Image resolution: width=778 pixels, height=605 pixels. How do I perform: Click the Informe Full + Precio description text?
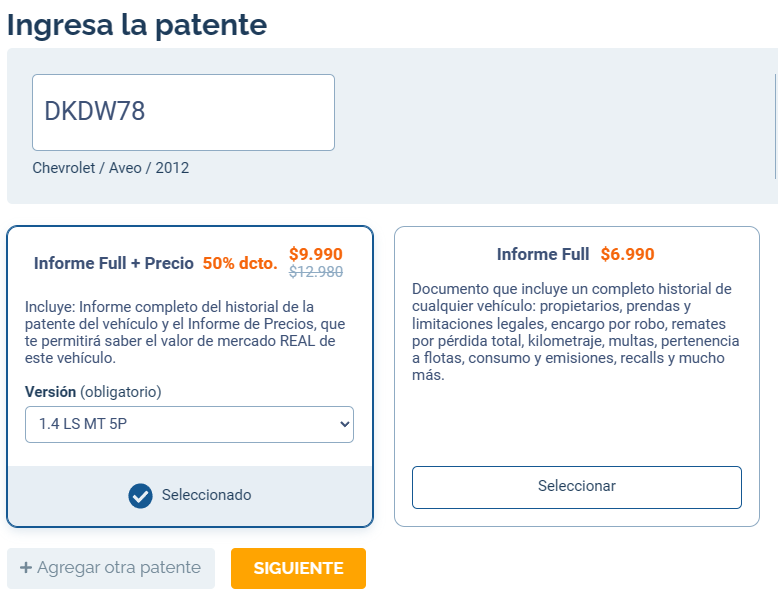click(x=185, y=332)
